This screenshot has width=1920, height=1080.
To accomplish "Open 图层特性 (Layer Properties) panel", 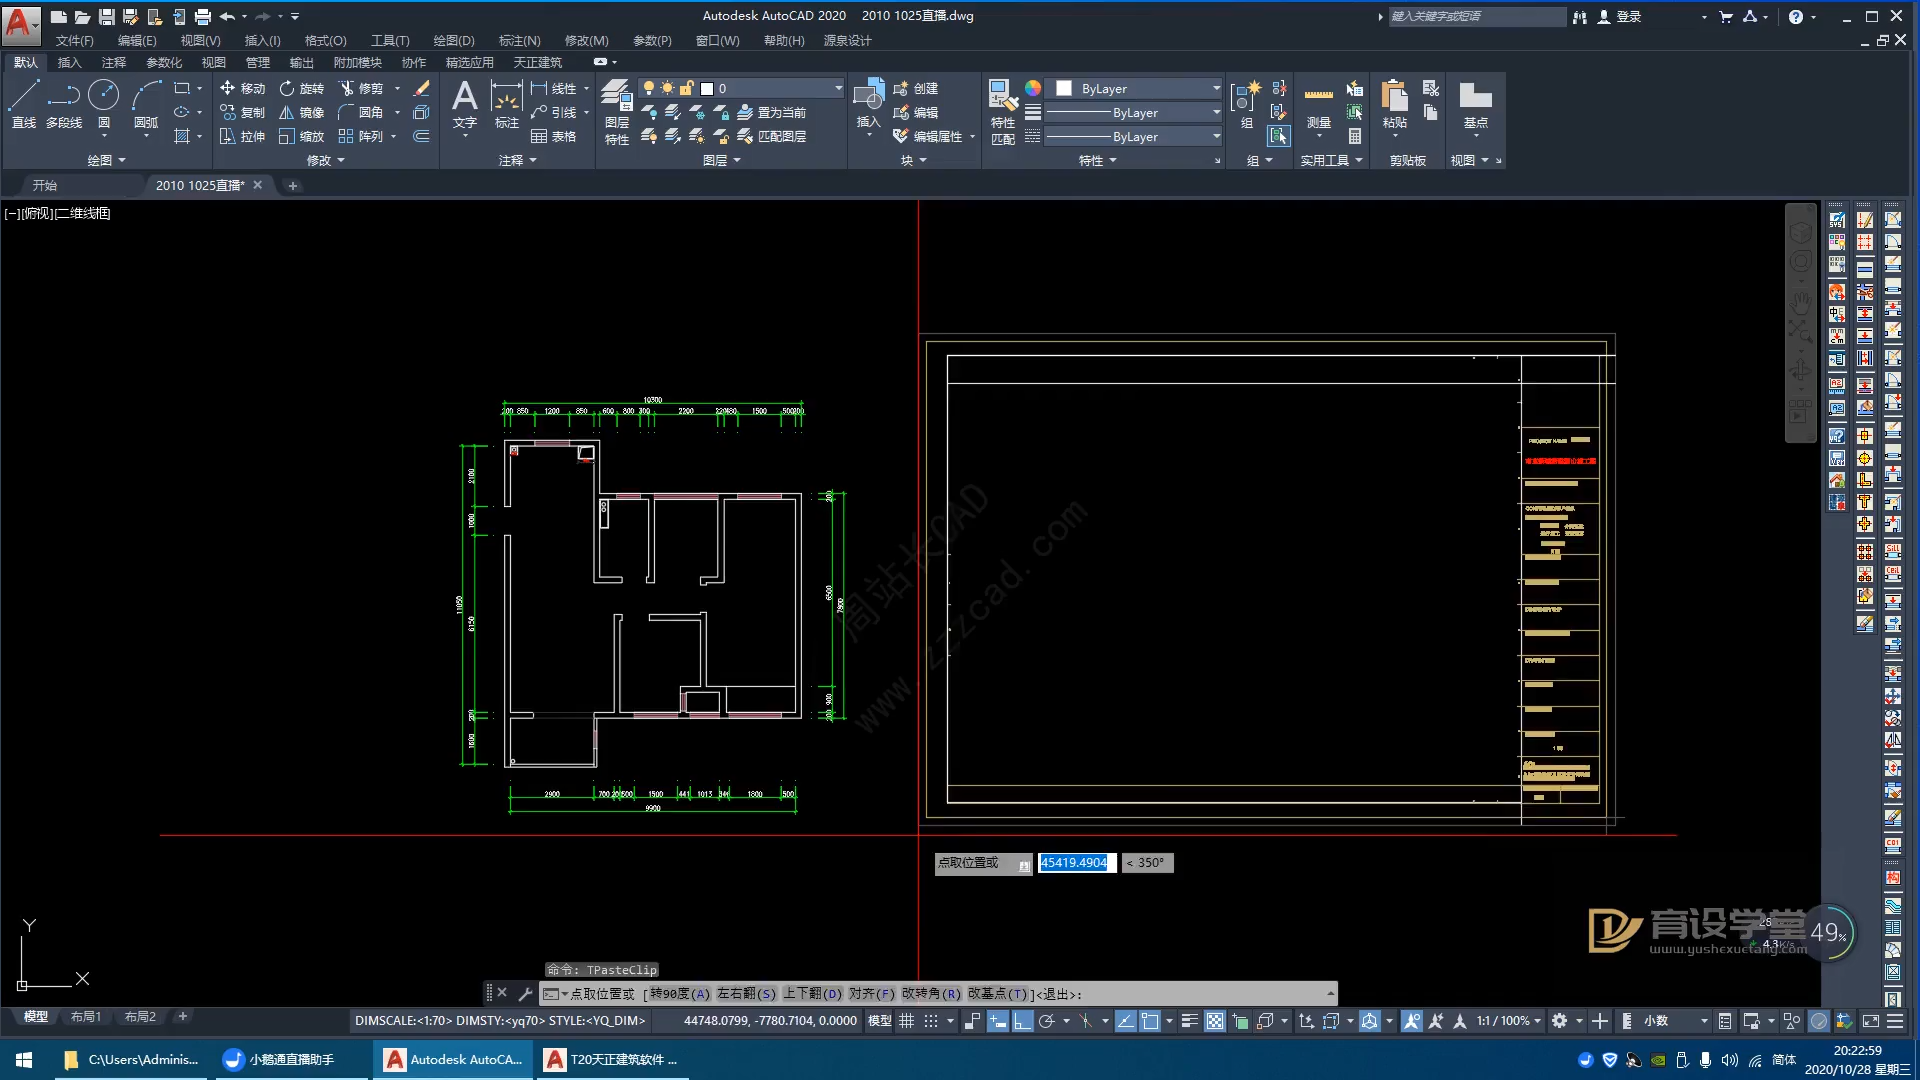I will 617,112.
